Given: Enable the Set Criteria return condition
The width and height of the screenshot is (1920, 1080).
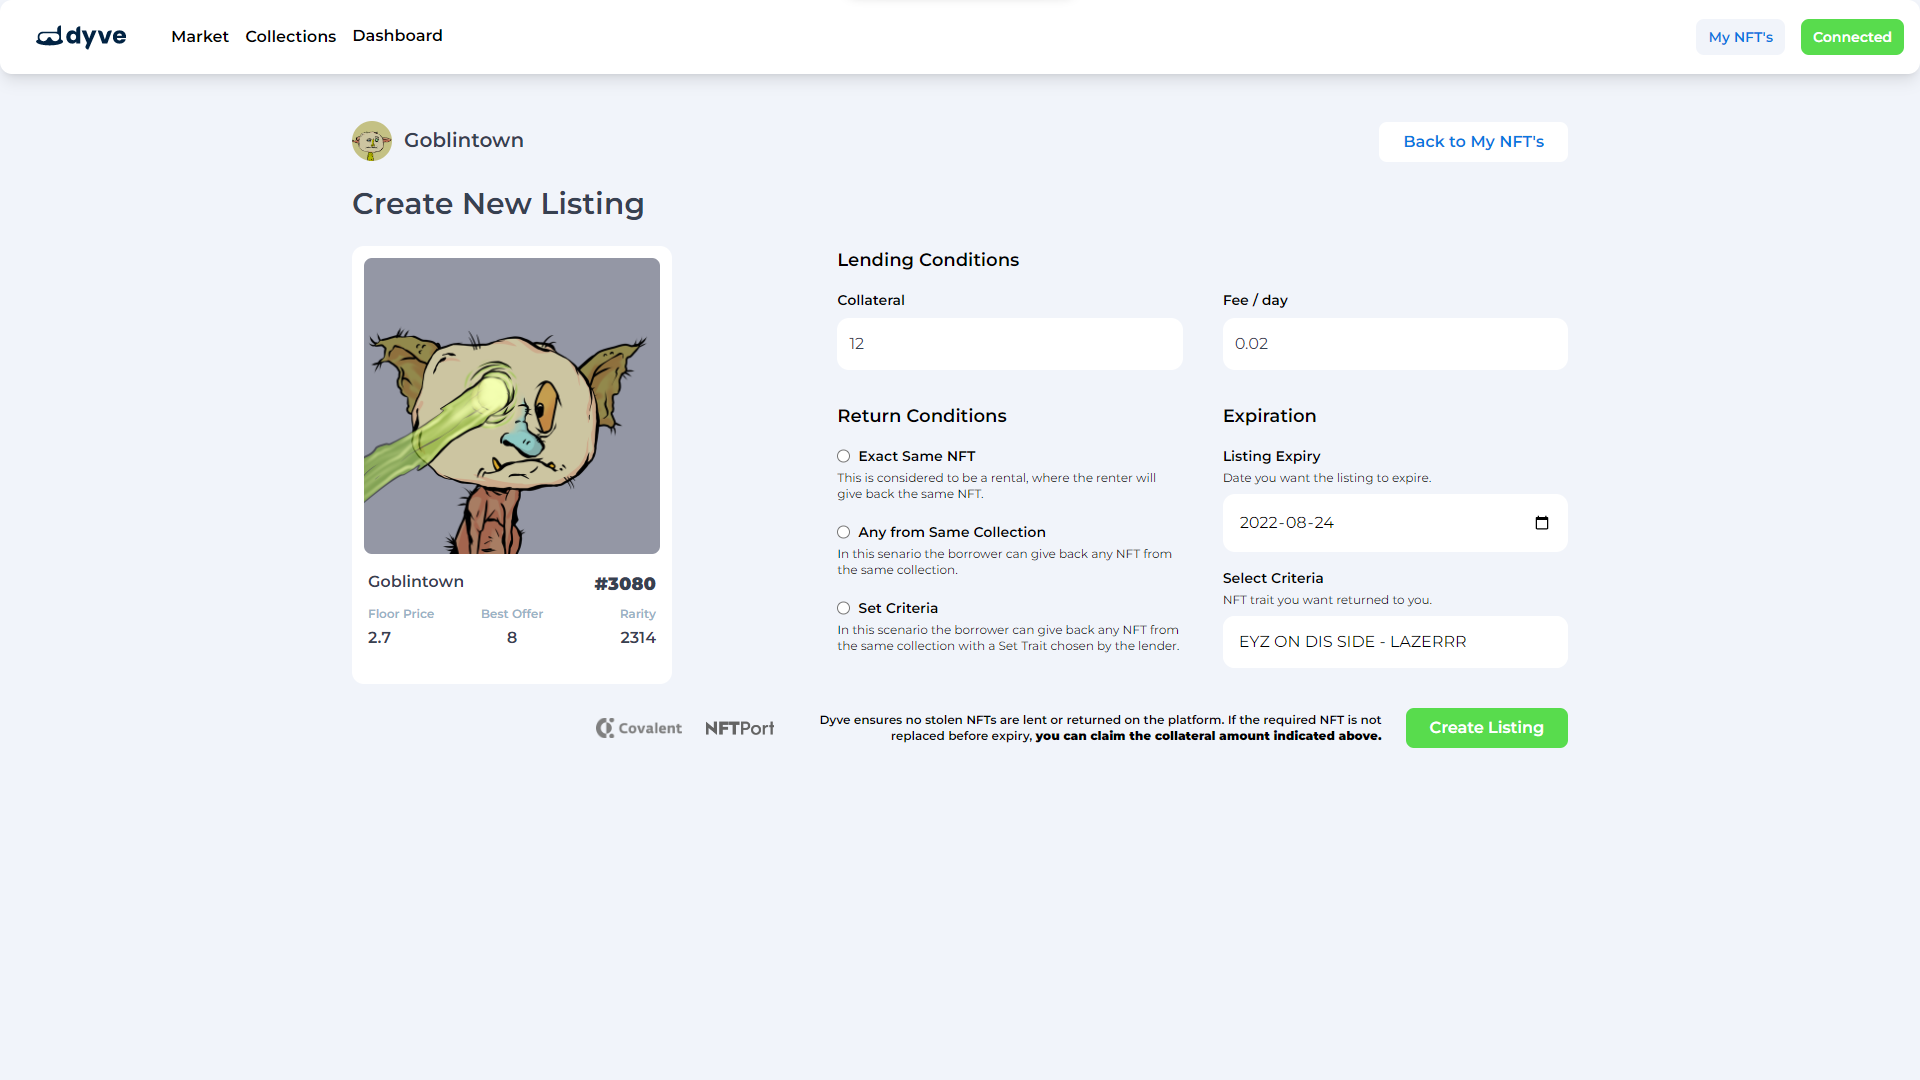Looking at the screenshot, I should (843, 608).
